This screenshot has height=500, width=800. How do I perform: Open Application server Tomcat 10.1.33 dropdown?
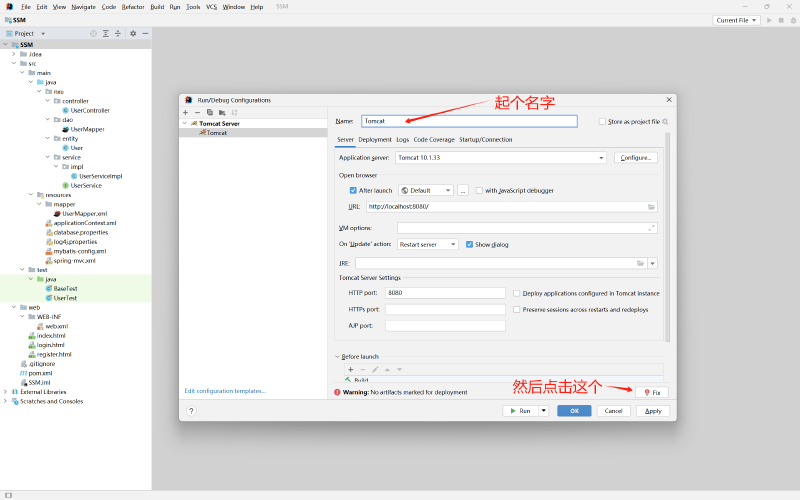click(501, 158)
